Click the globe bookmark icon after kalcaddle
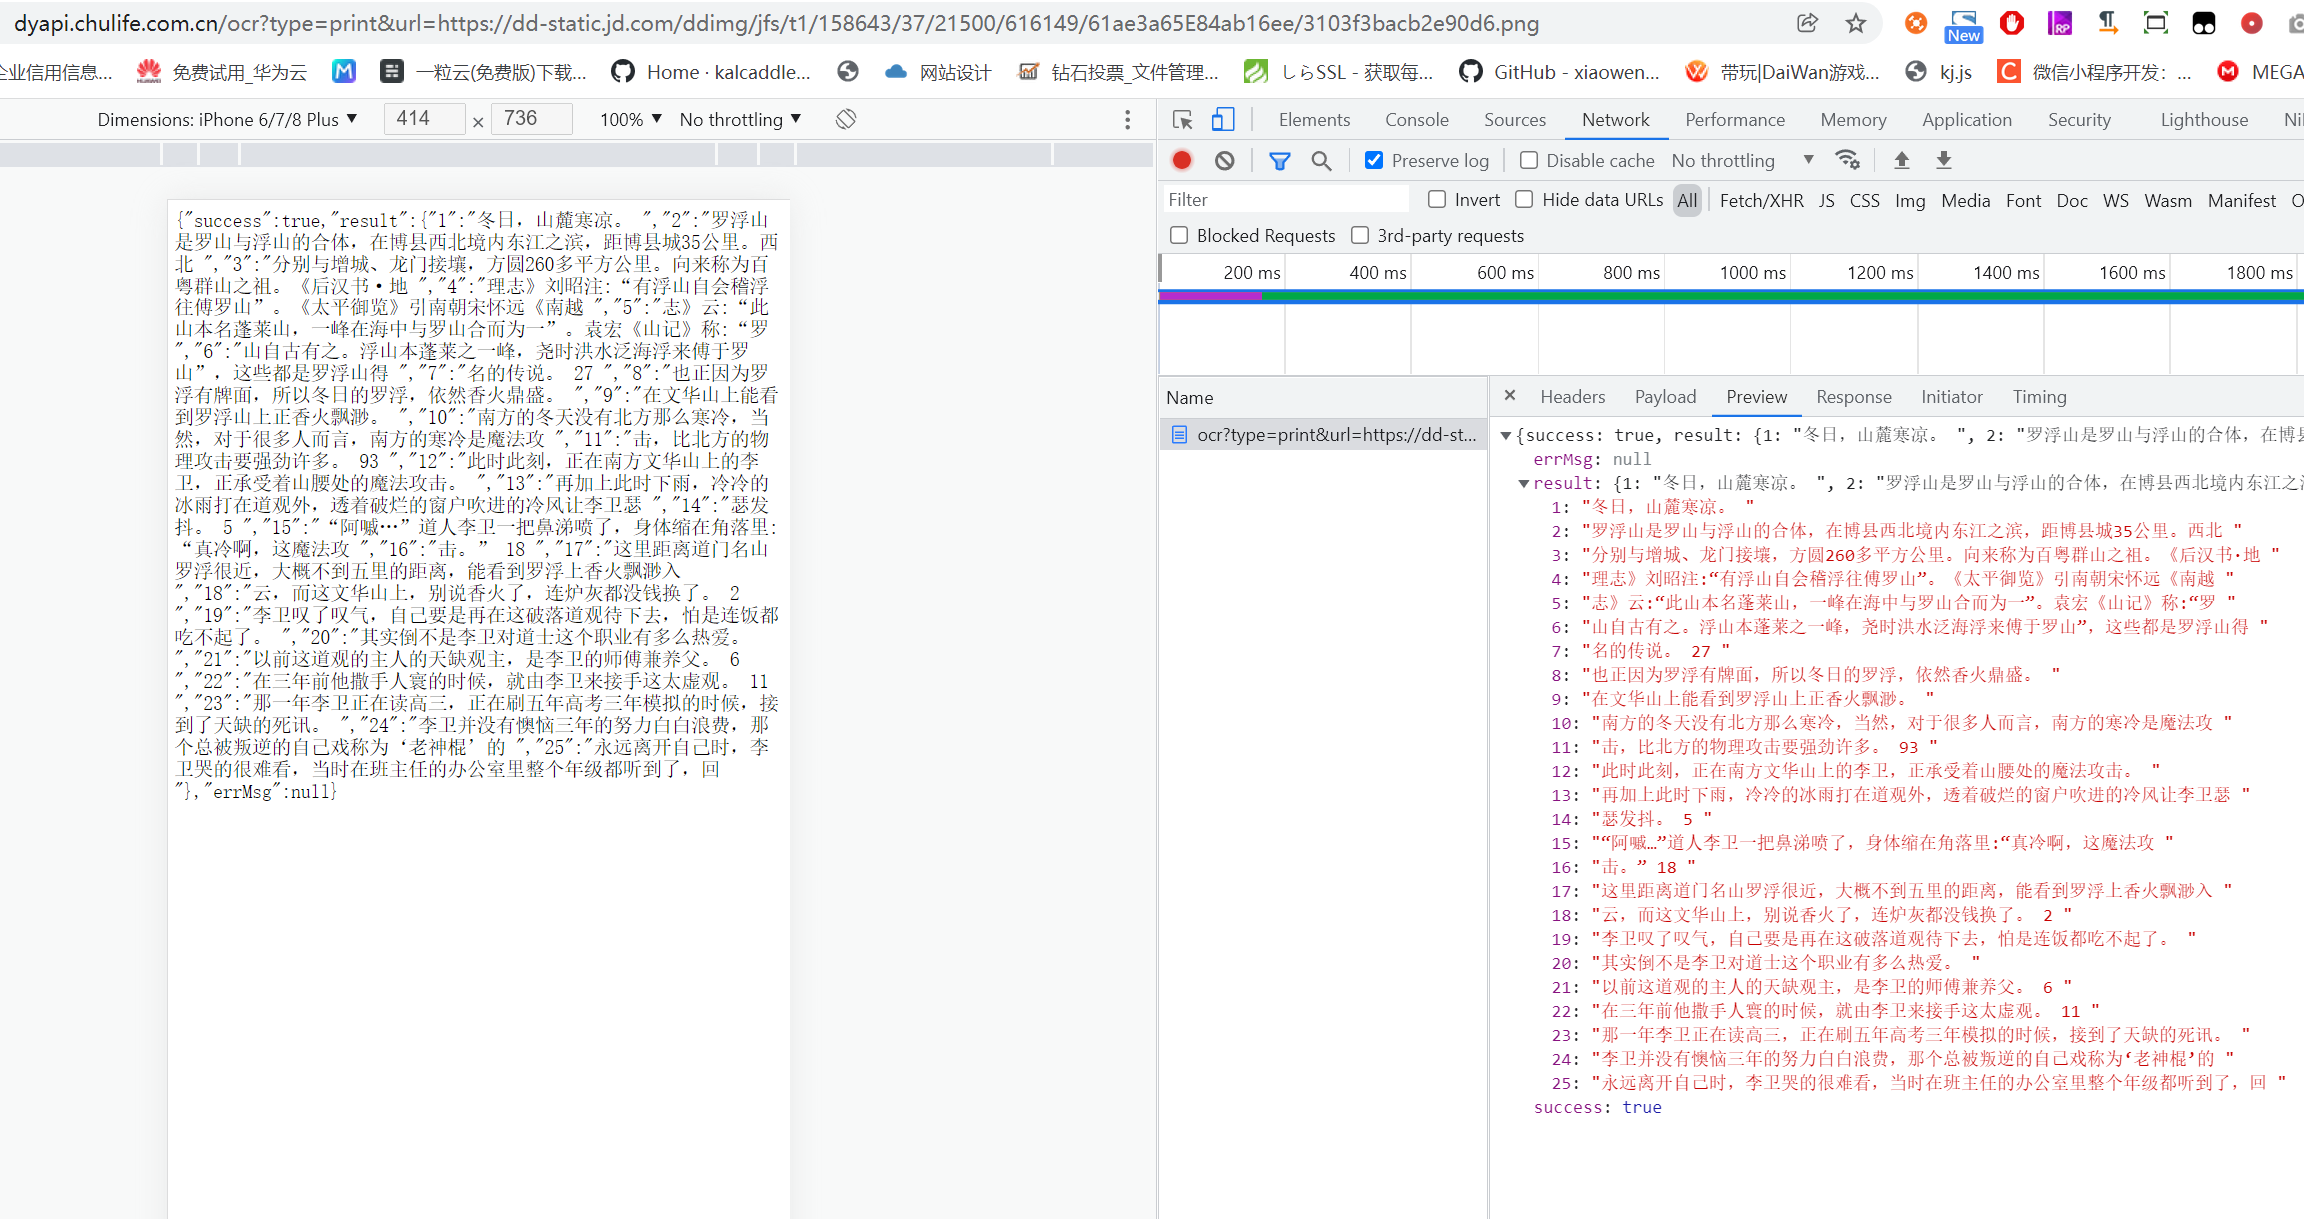 [x=848, y=71]
